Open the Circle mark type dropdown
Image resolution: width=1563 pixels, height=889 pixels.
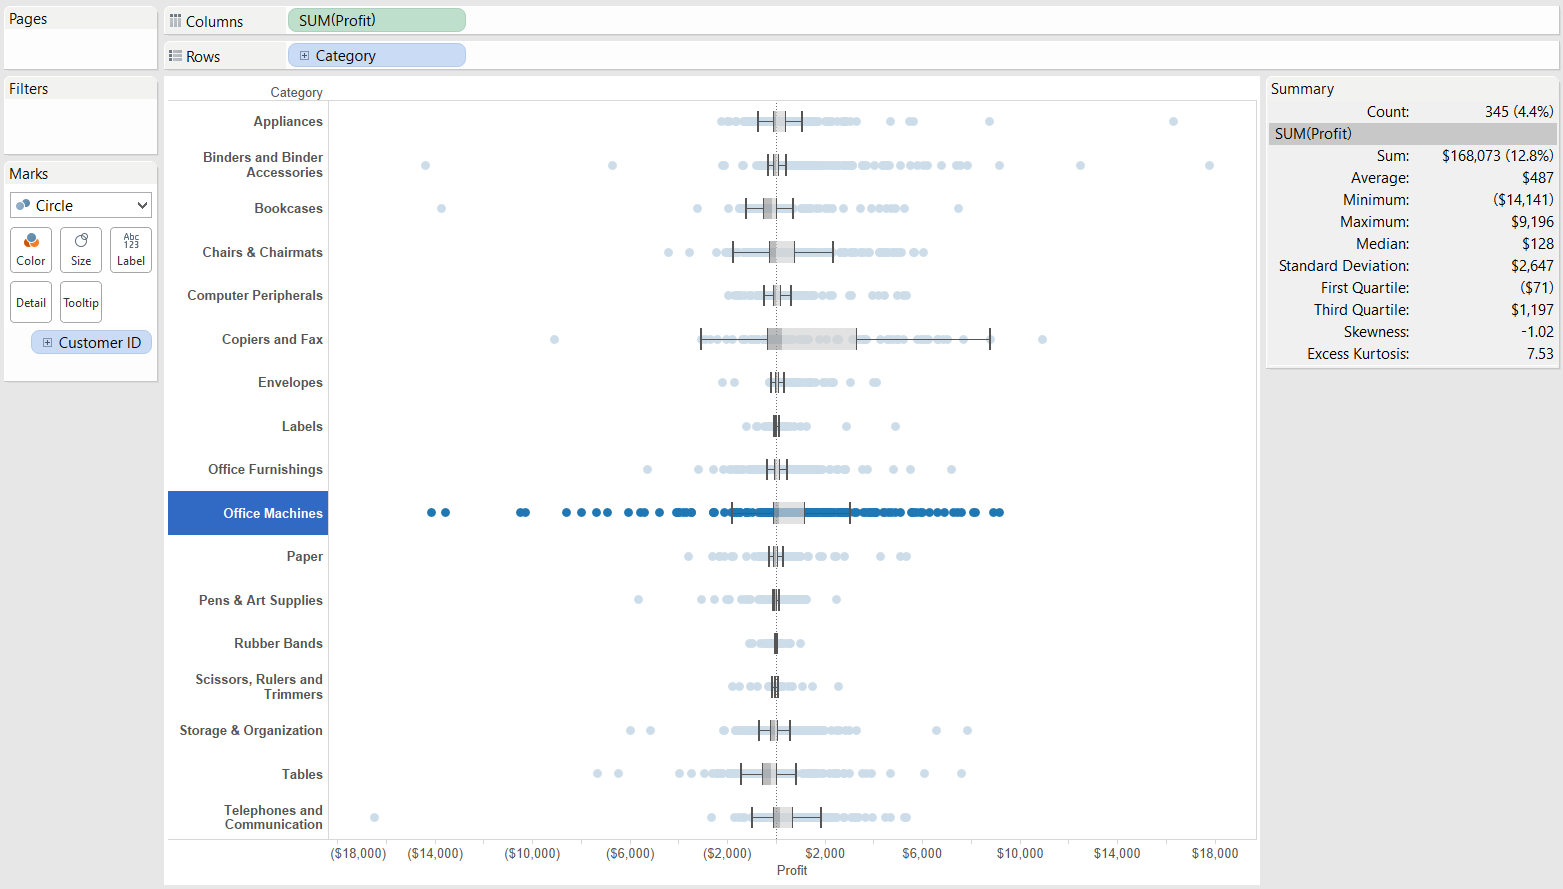pos(142,205)
